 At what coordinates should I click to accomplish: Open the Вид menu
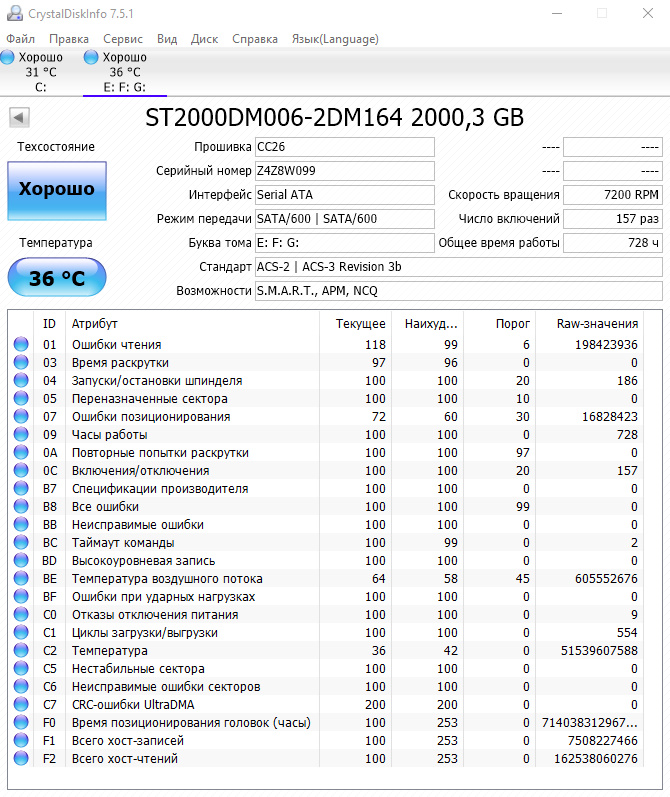(x=167, y=39)
